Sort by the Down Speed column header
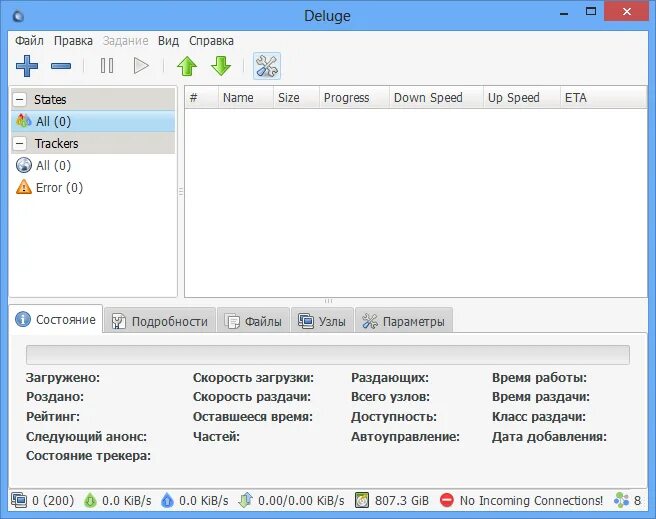 [436, 97]
